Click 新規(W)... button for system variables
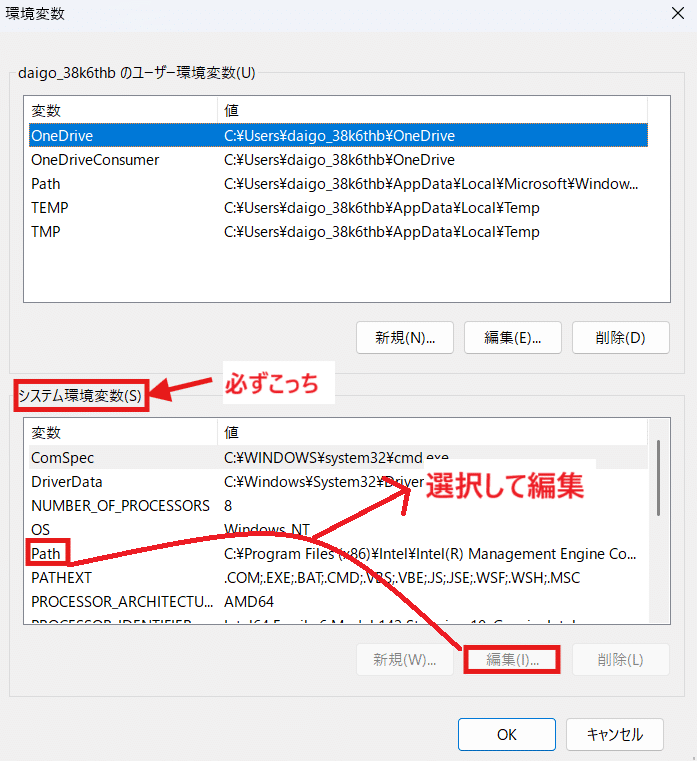 404,660
